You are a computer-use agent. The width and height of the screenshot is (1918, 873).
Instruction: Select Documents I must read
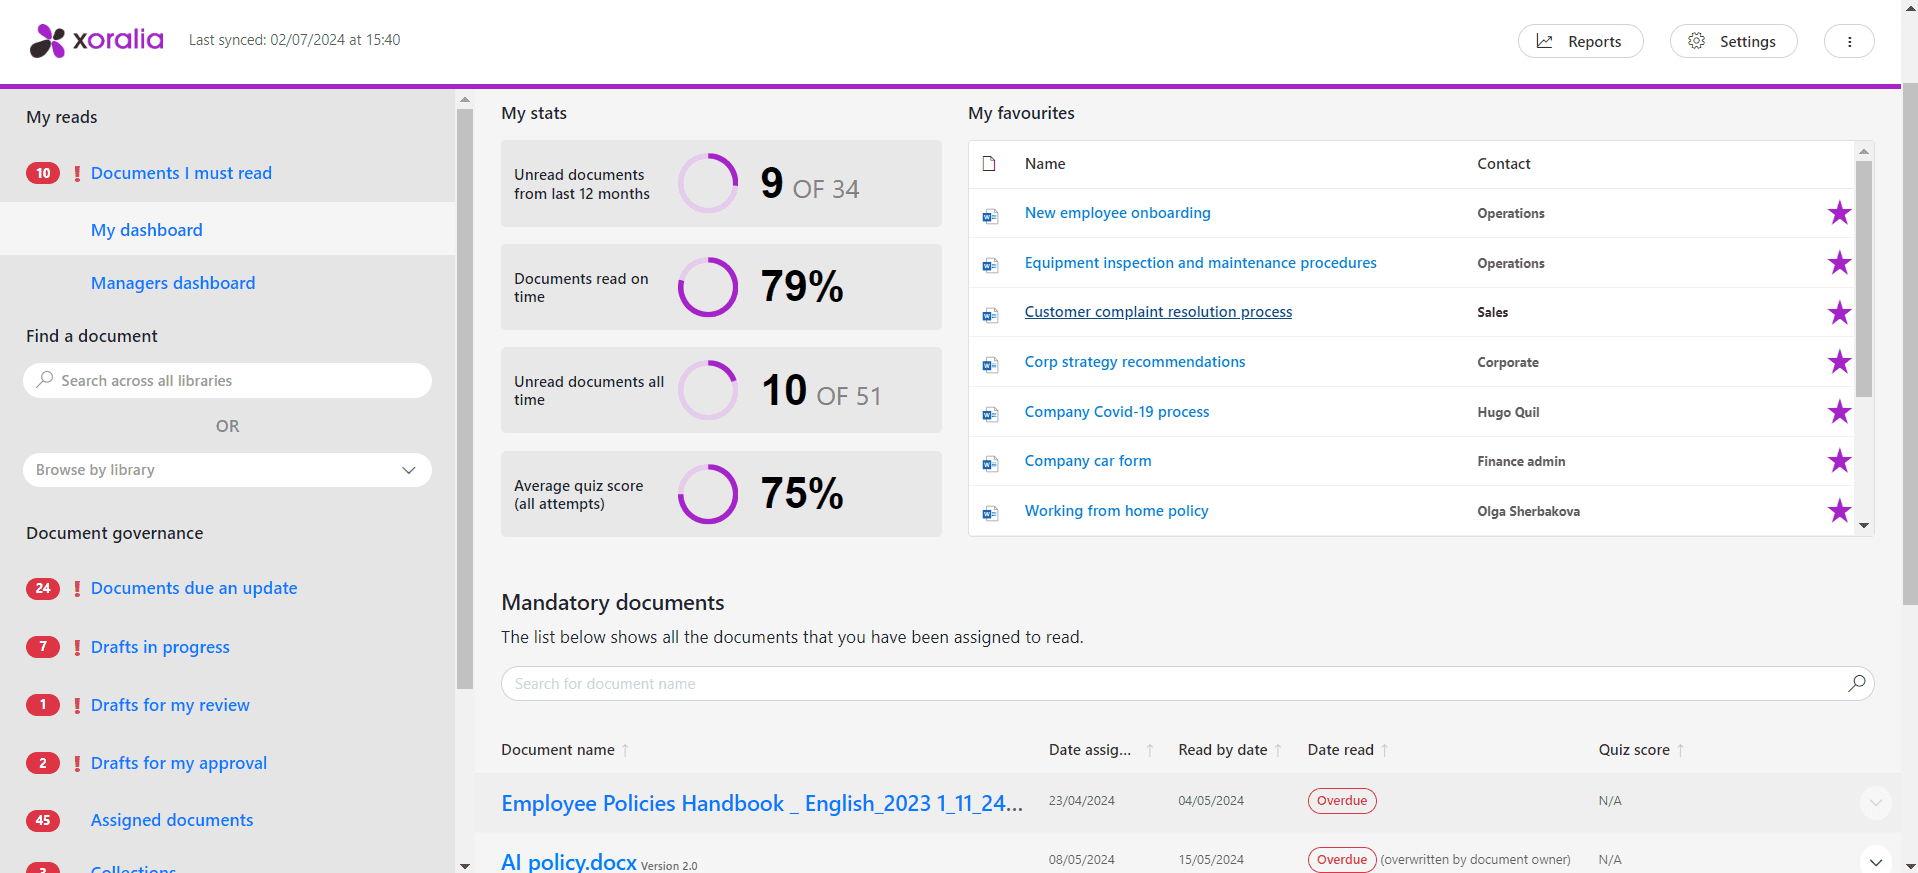(181, 173)
